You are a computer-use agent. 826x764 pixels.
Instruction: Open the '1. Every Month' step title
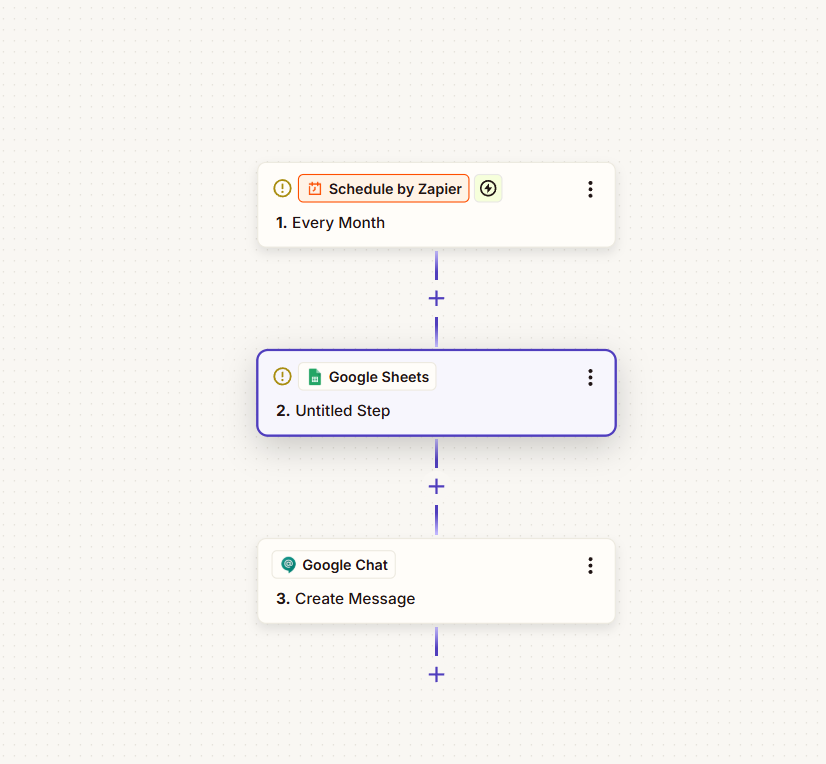click(x=330, y=223)
